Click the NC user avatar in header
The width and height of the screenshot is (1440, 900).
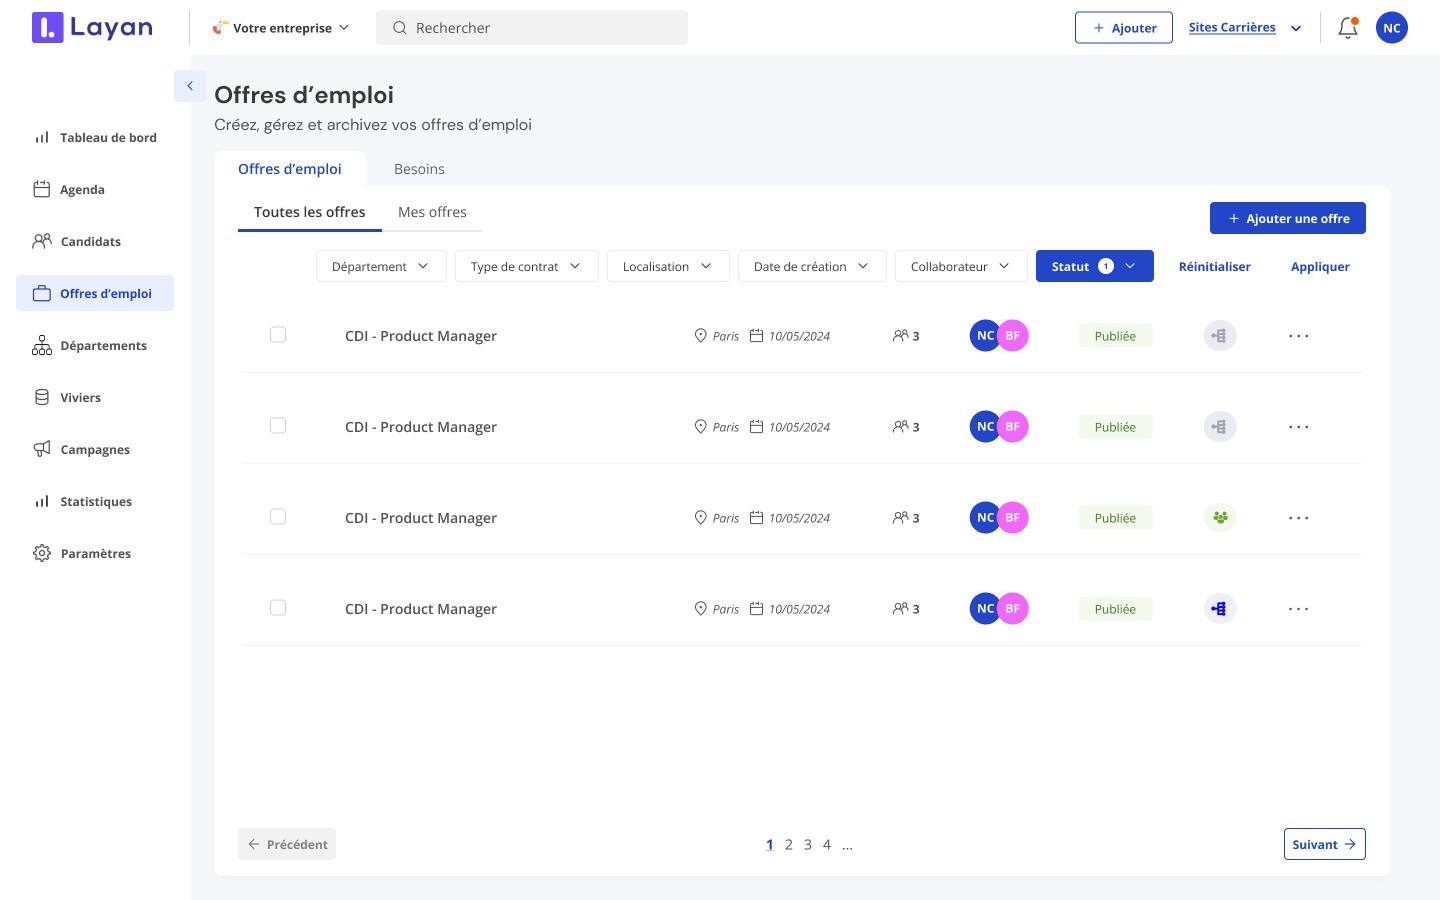click(x=1392, y=28)
